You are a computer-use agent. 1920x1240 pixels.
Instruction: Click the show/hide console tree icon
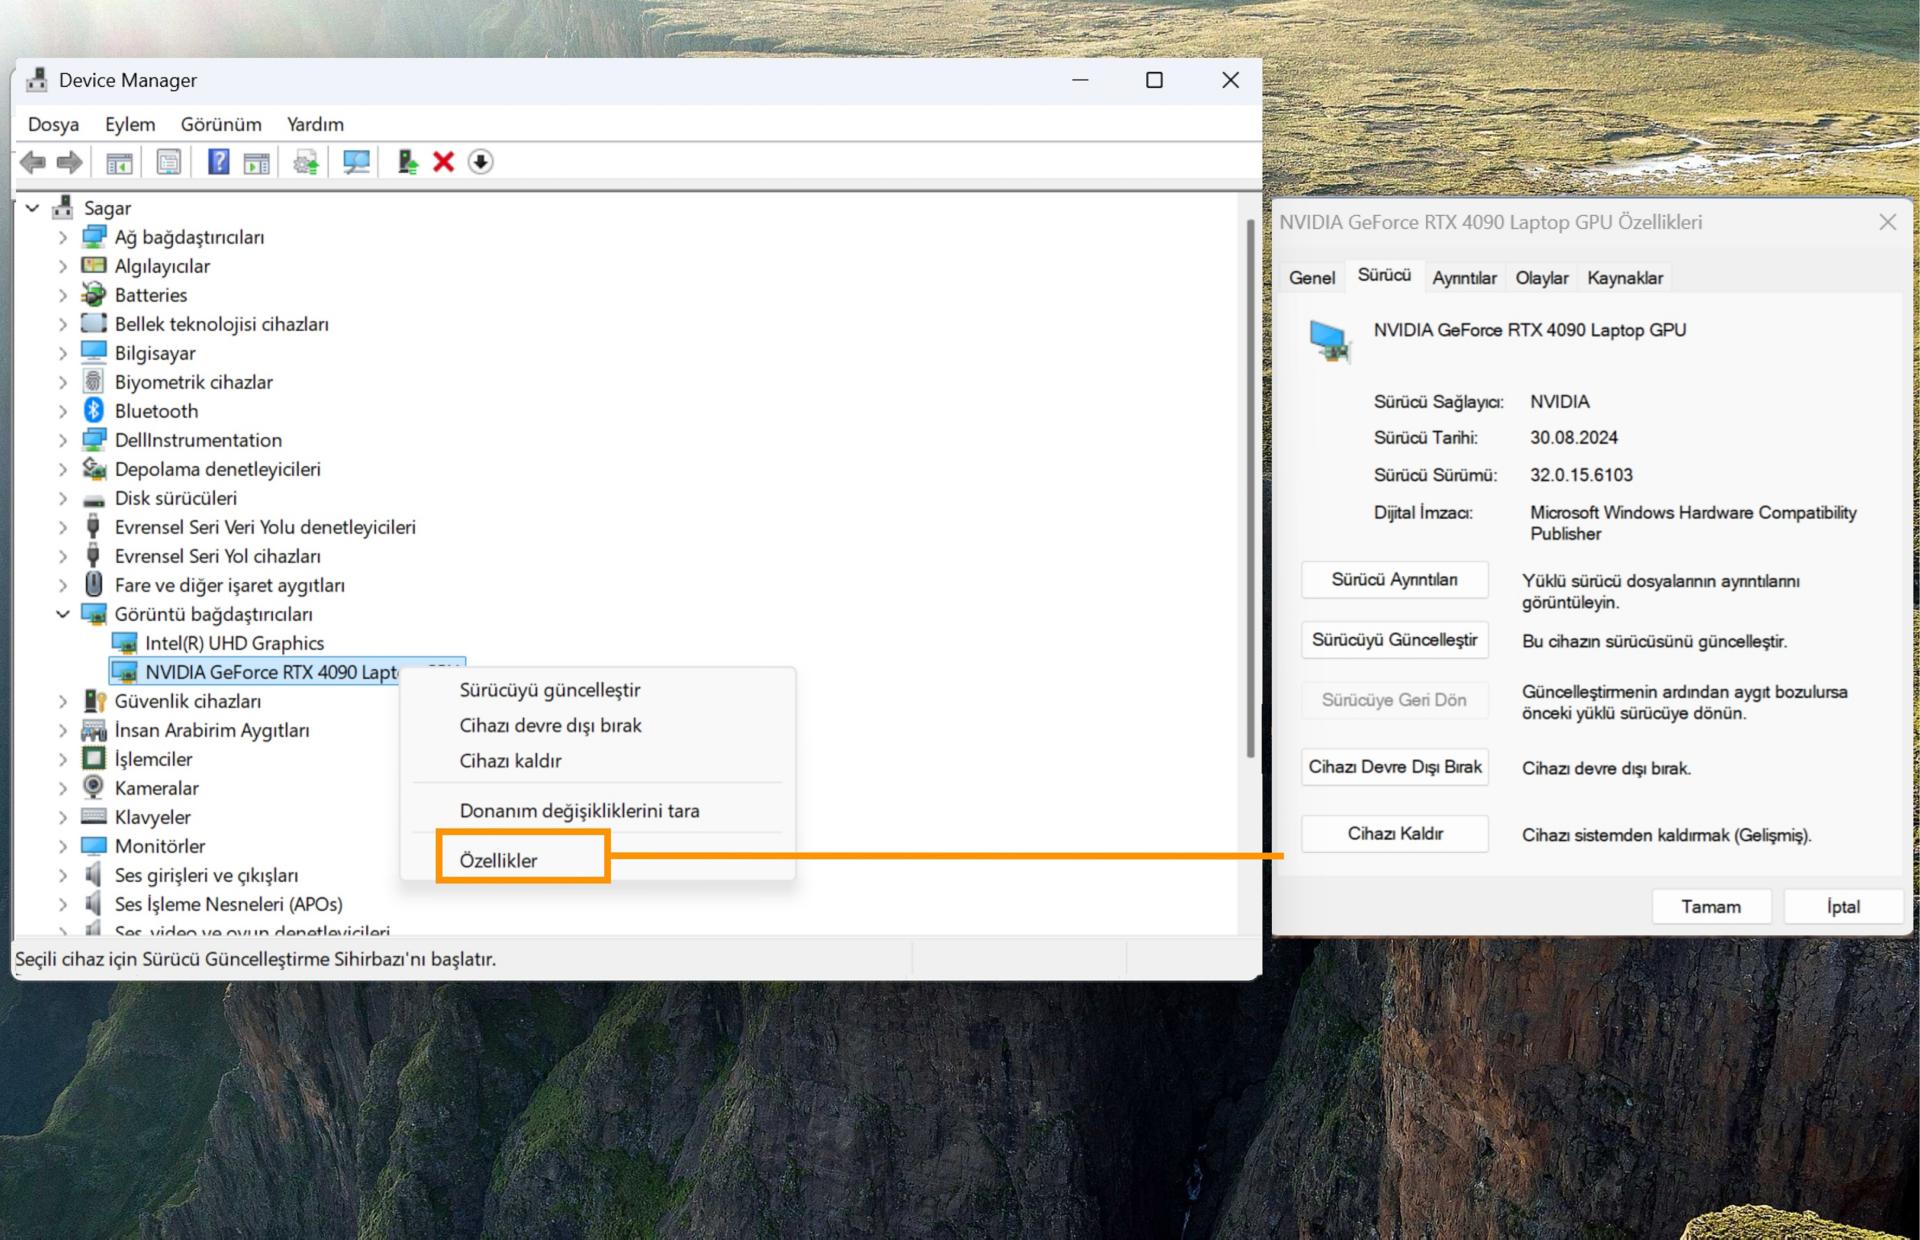click(x=120, y=162)
